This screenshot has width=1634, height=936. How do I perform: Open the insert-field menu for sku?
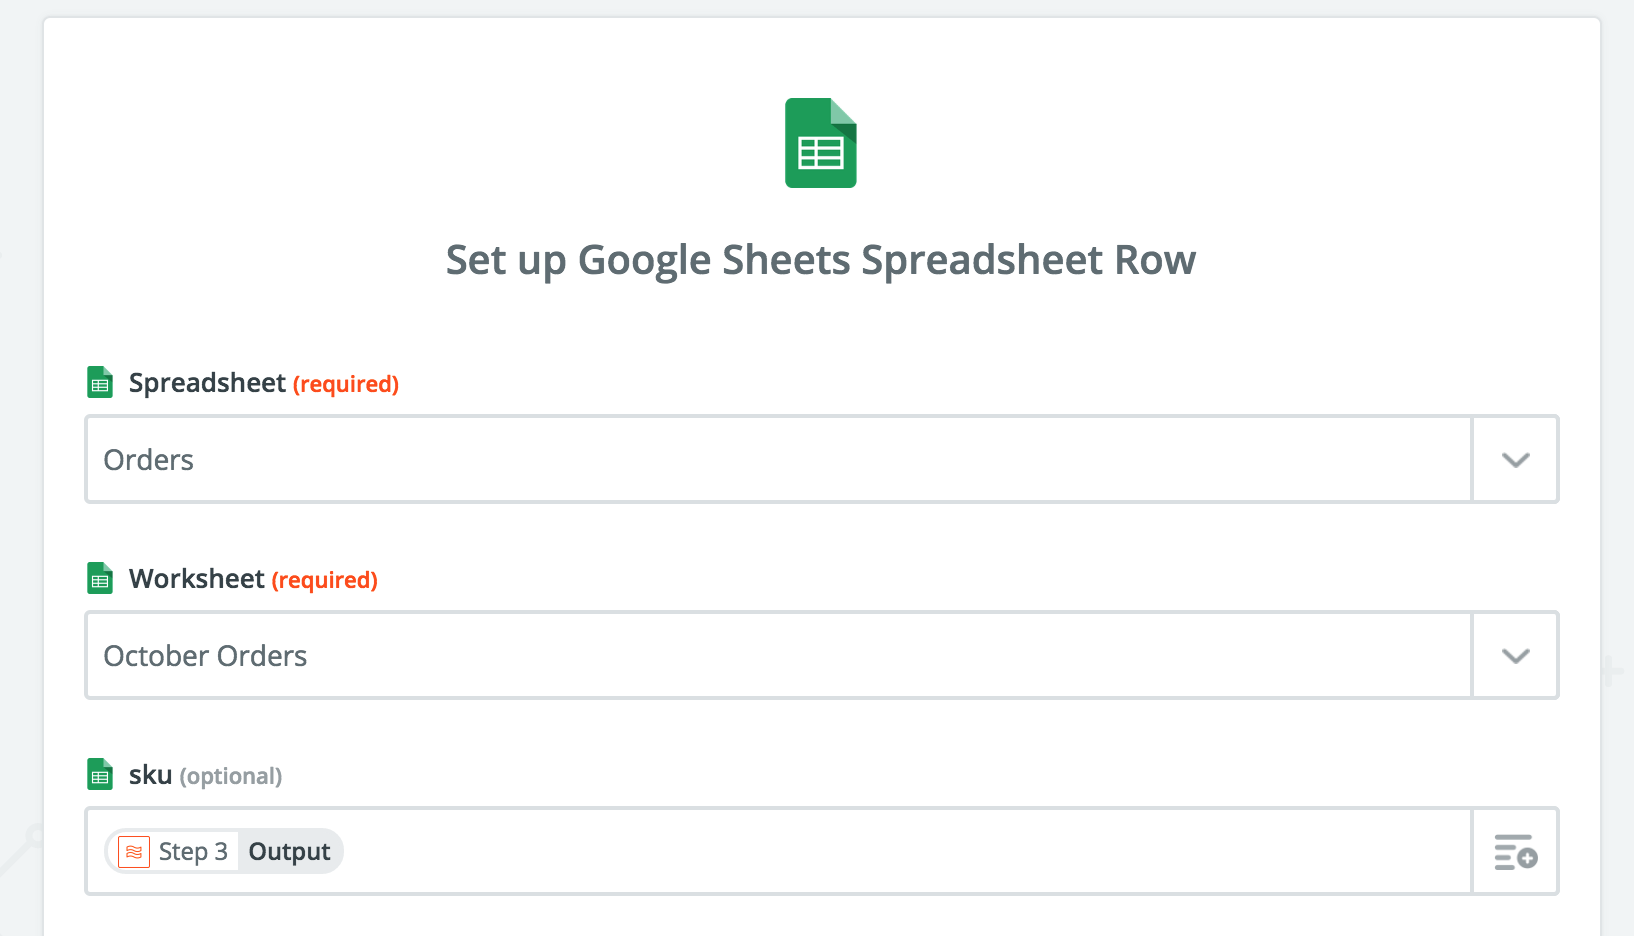click(x=1515, y=852)
